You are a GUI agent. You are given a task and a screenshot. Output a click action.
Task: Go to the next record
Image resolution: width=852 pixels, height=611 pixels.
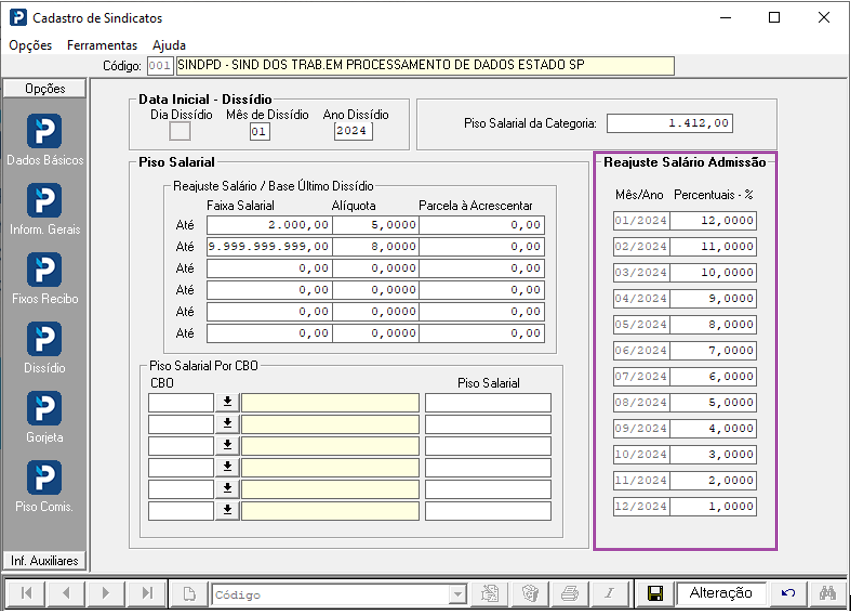pyautogui.click(x=106, y=593)
